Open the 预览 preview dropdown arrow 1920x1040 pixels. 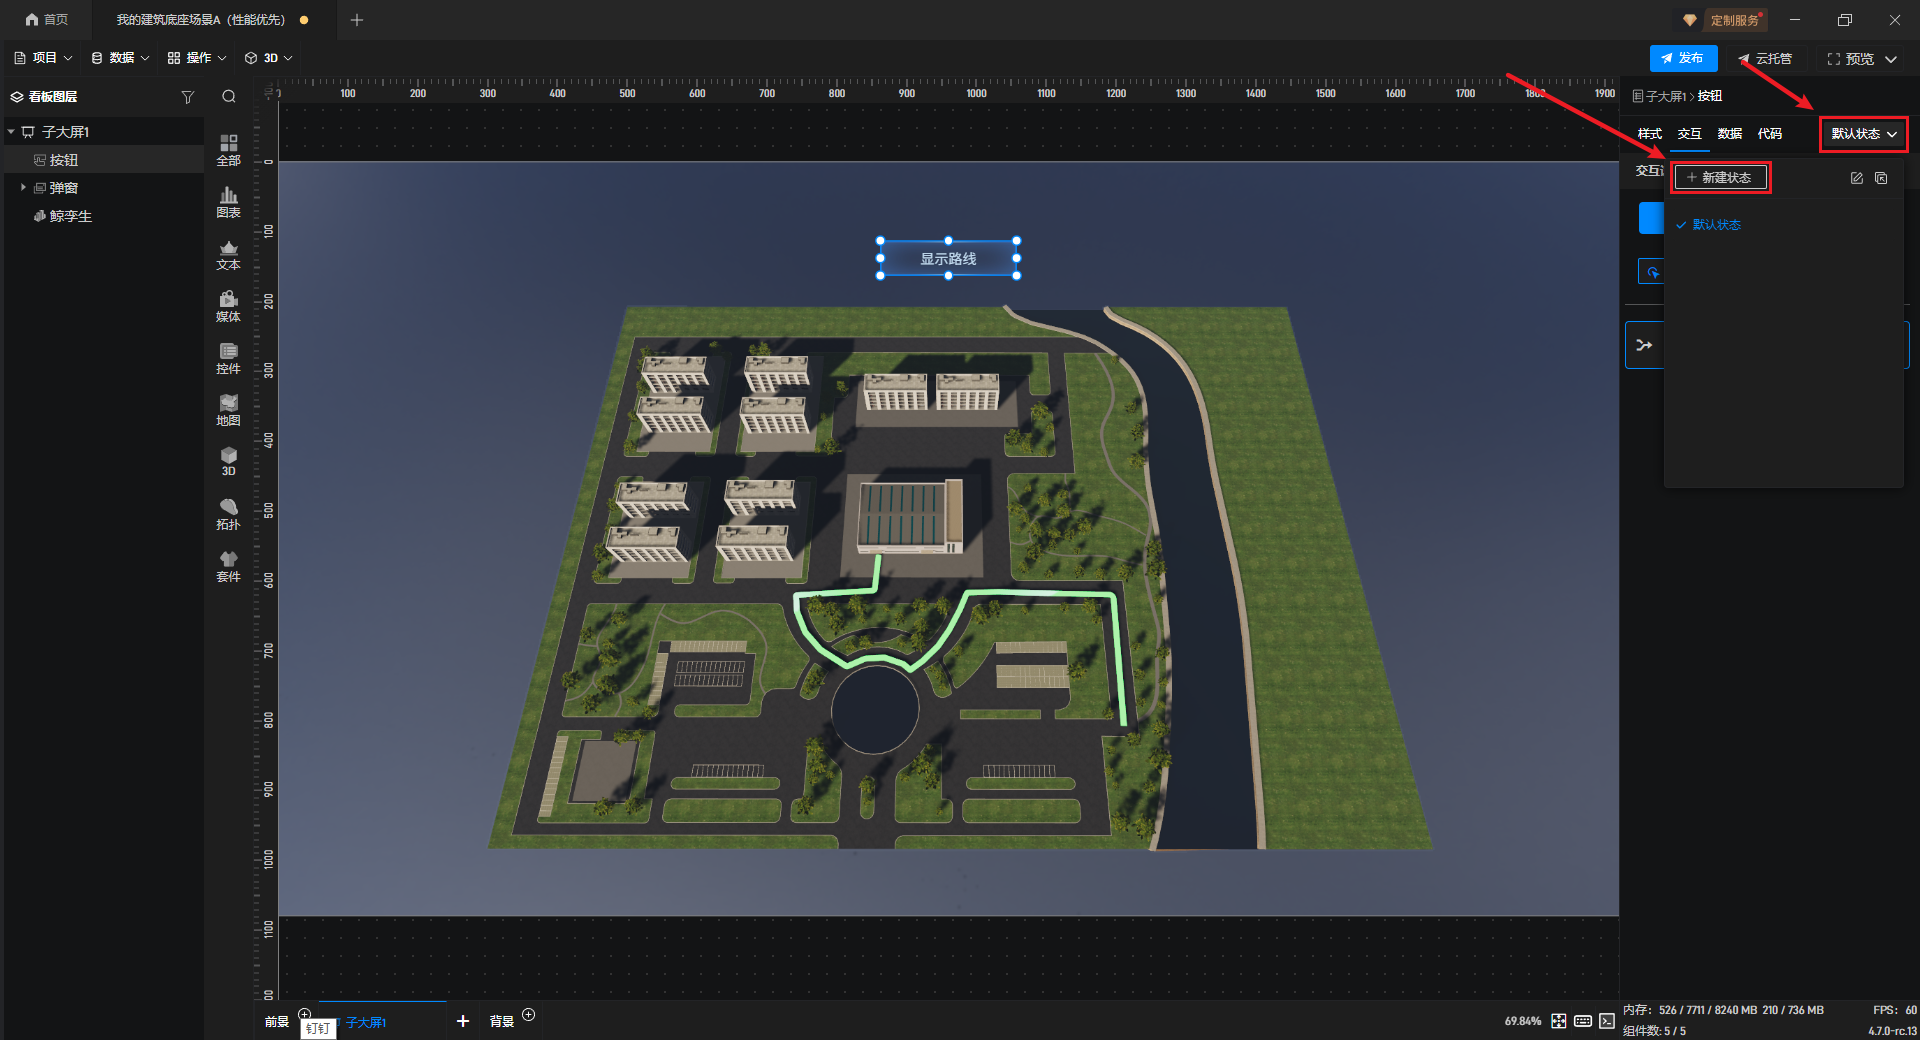pyautogui.click(x=1891, y=59)
